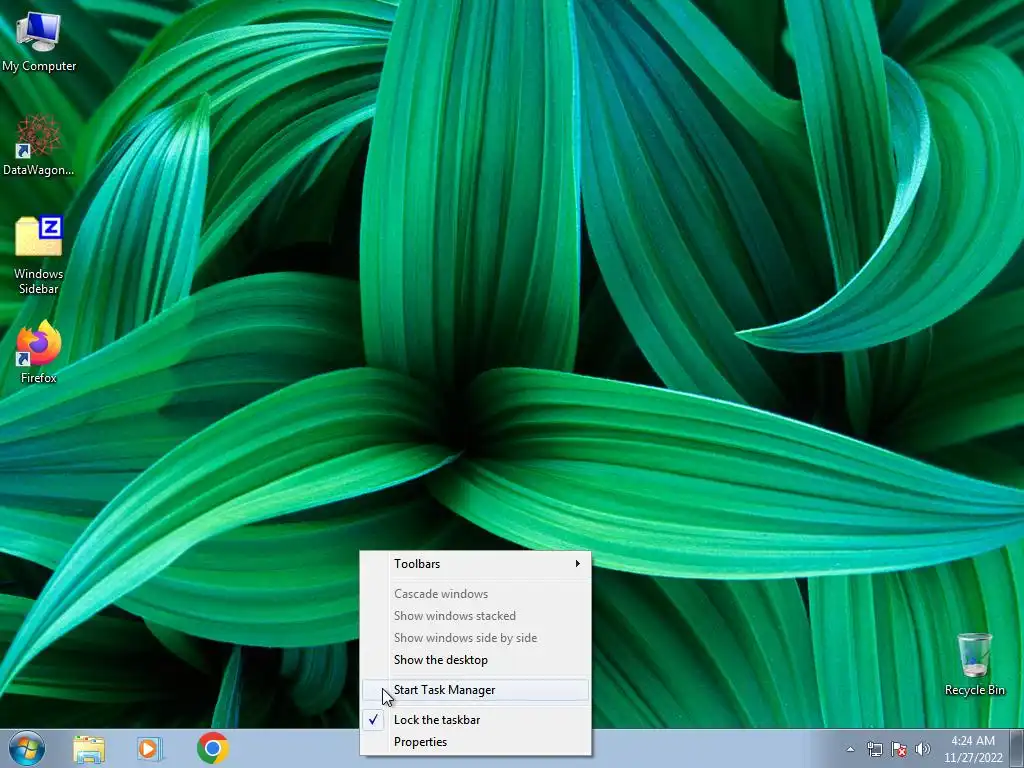Launch Google Chrome from the taskbar
Screen dimensions: 1024x768
(x=212, y=748)
